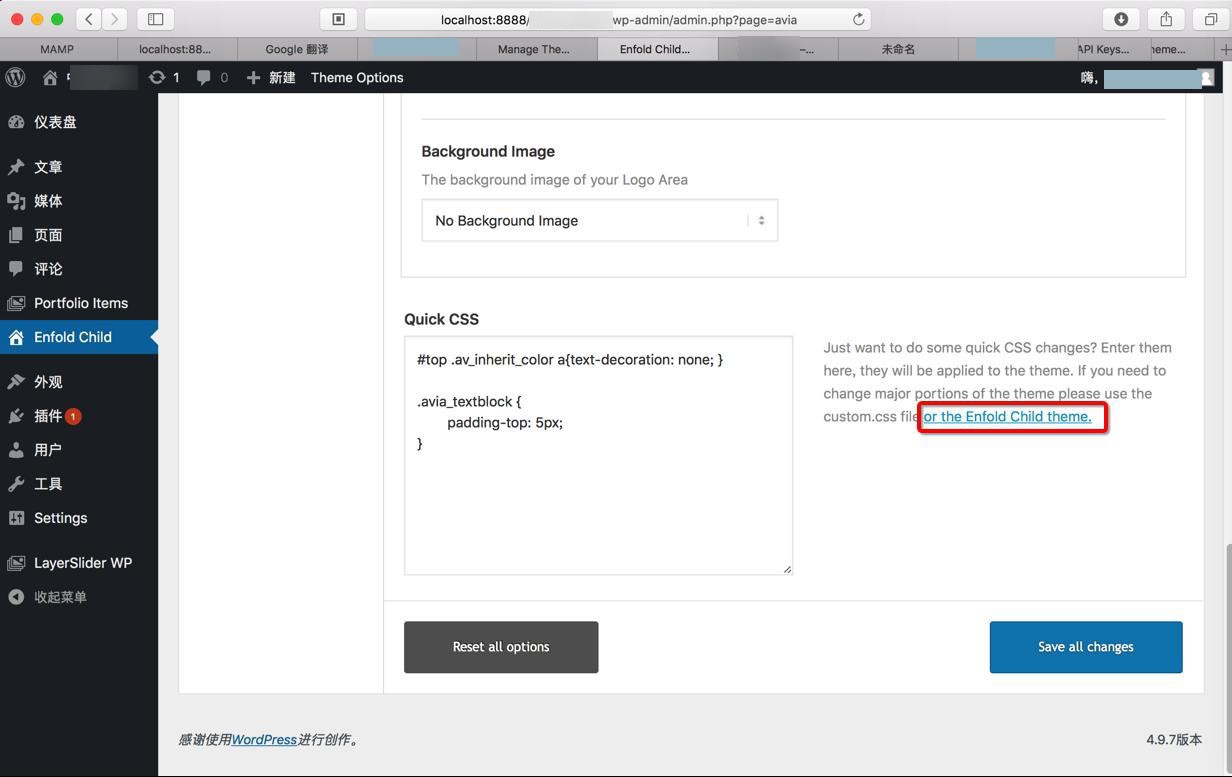Click the 文章 pin sidebar icon
Screen dimensions: 1232x777
[x=16, y=167]
